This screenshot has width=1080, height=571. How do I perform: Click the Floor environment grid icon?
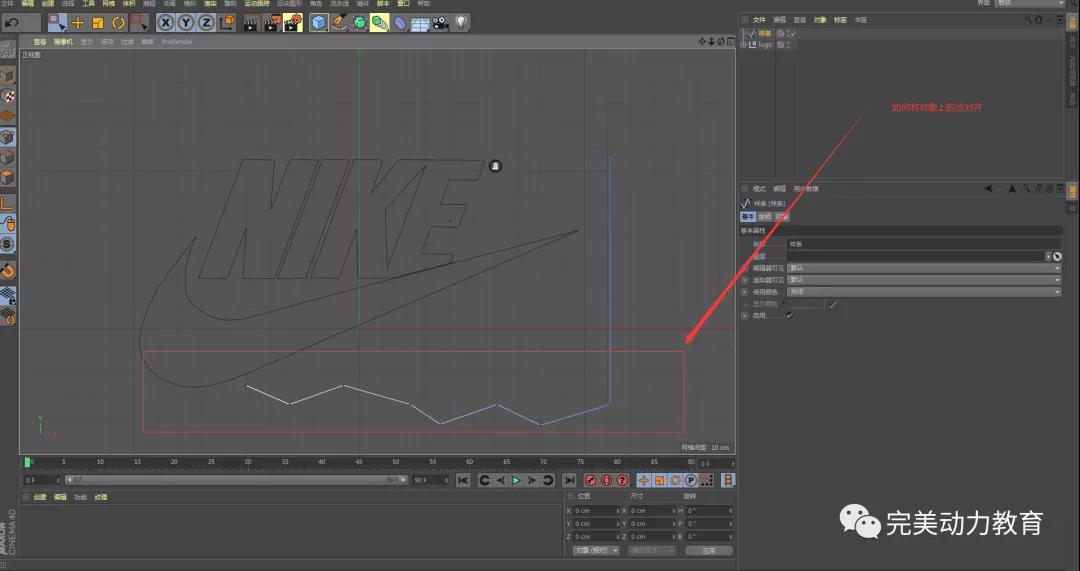coord(420,24)
